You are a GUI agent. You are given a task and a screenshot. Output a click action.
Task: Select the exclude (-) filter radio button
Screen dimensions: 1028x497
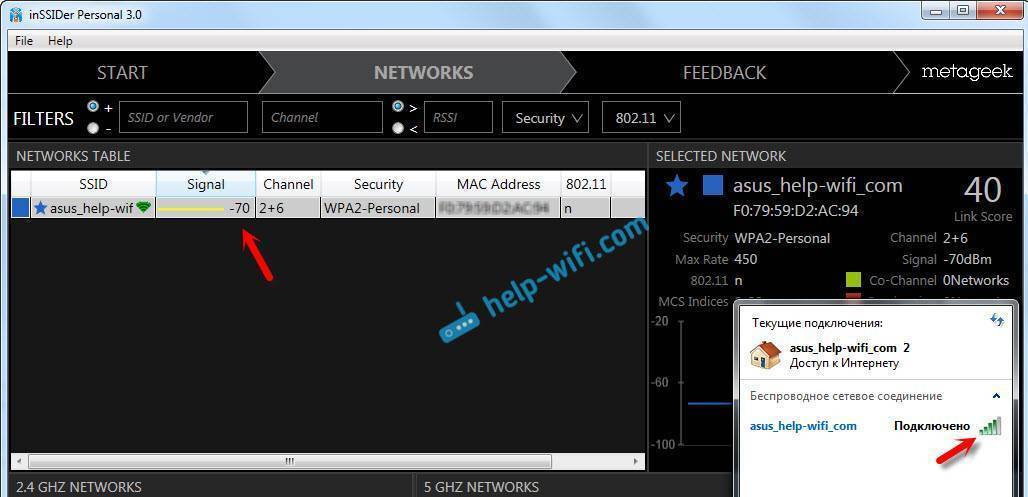point(92,128)
